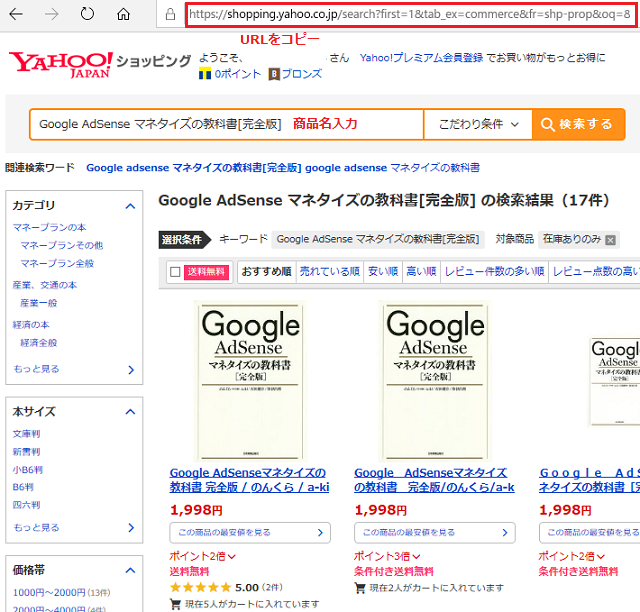Click the orange 検索する button
640x612 pixels.
(x=578, y=124)
